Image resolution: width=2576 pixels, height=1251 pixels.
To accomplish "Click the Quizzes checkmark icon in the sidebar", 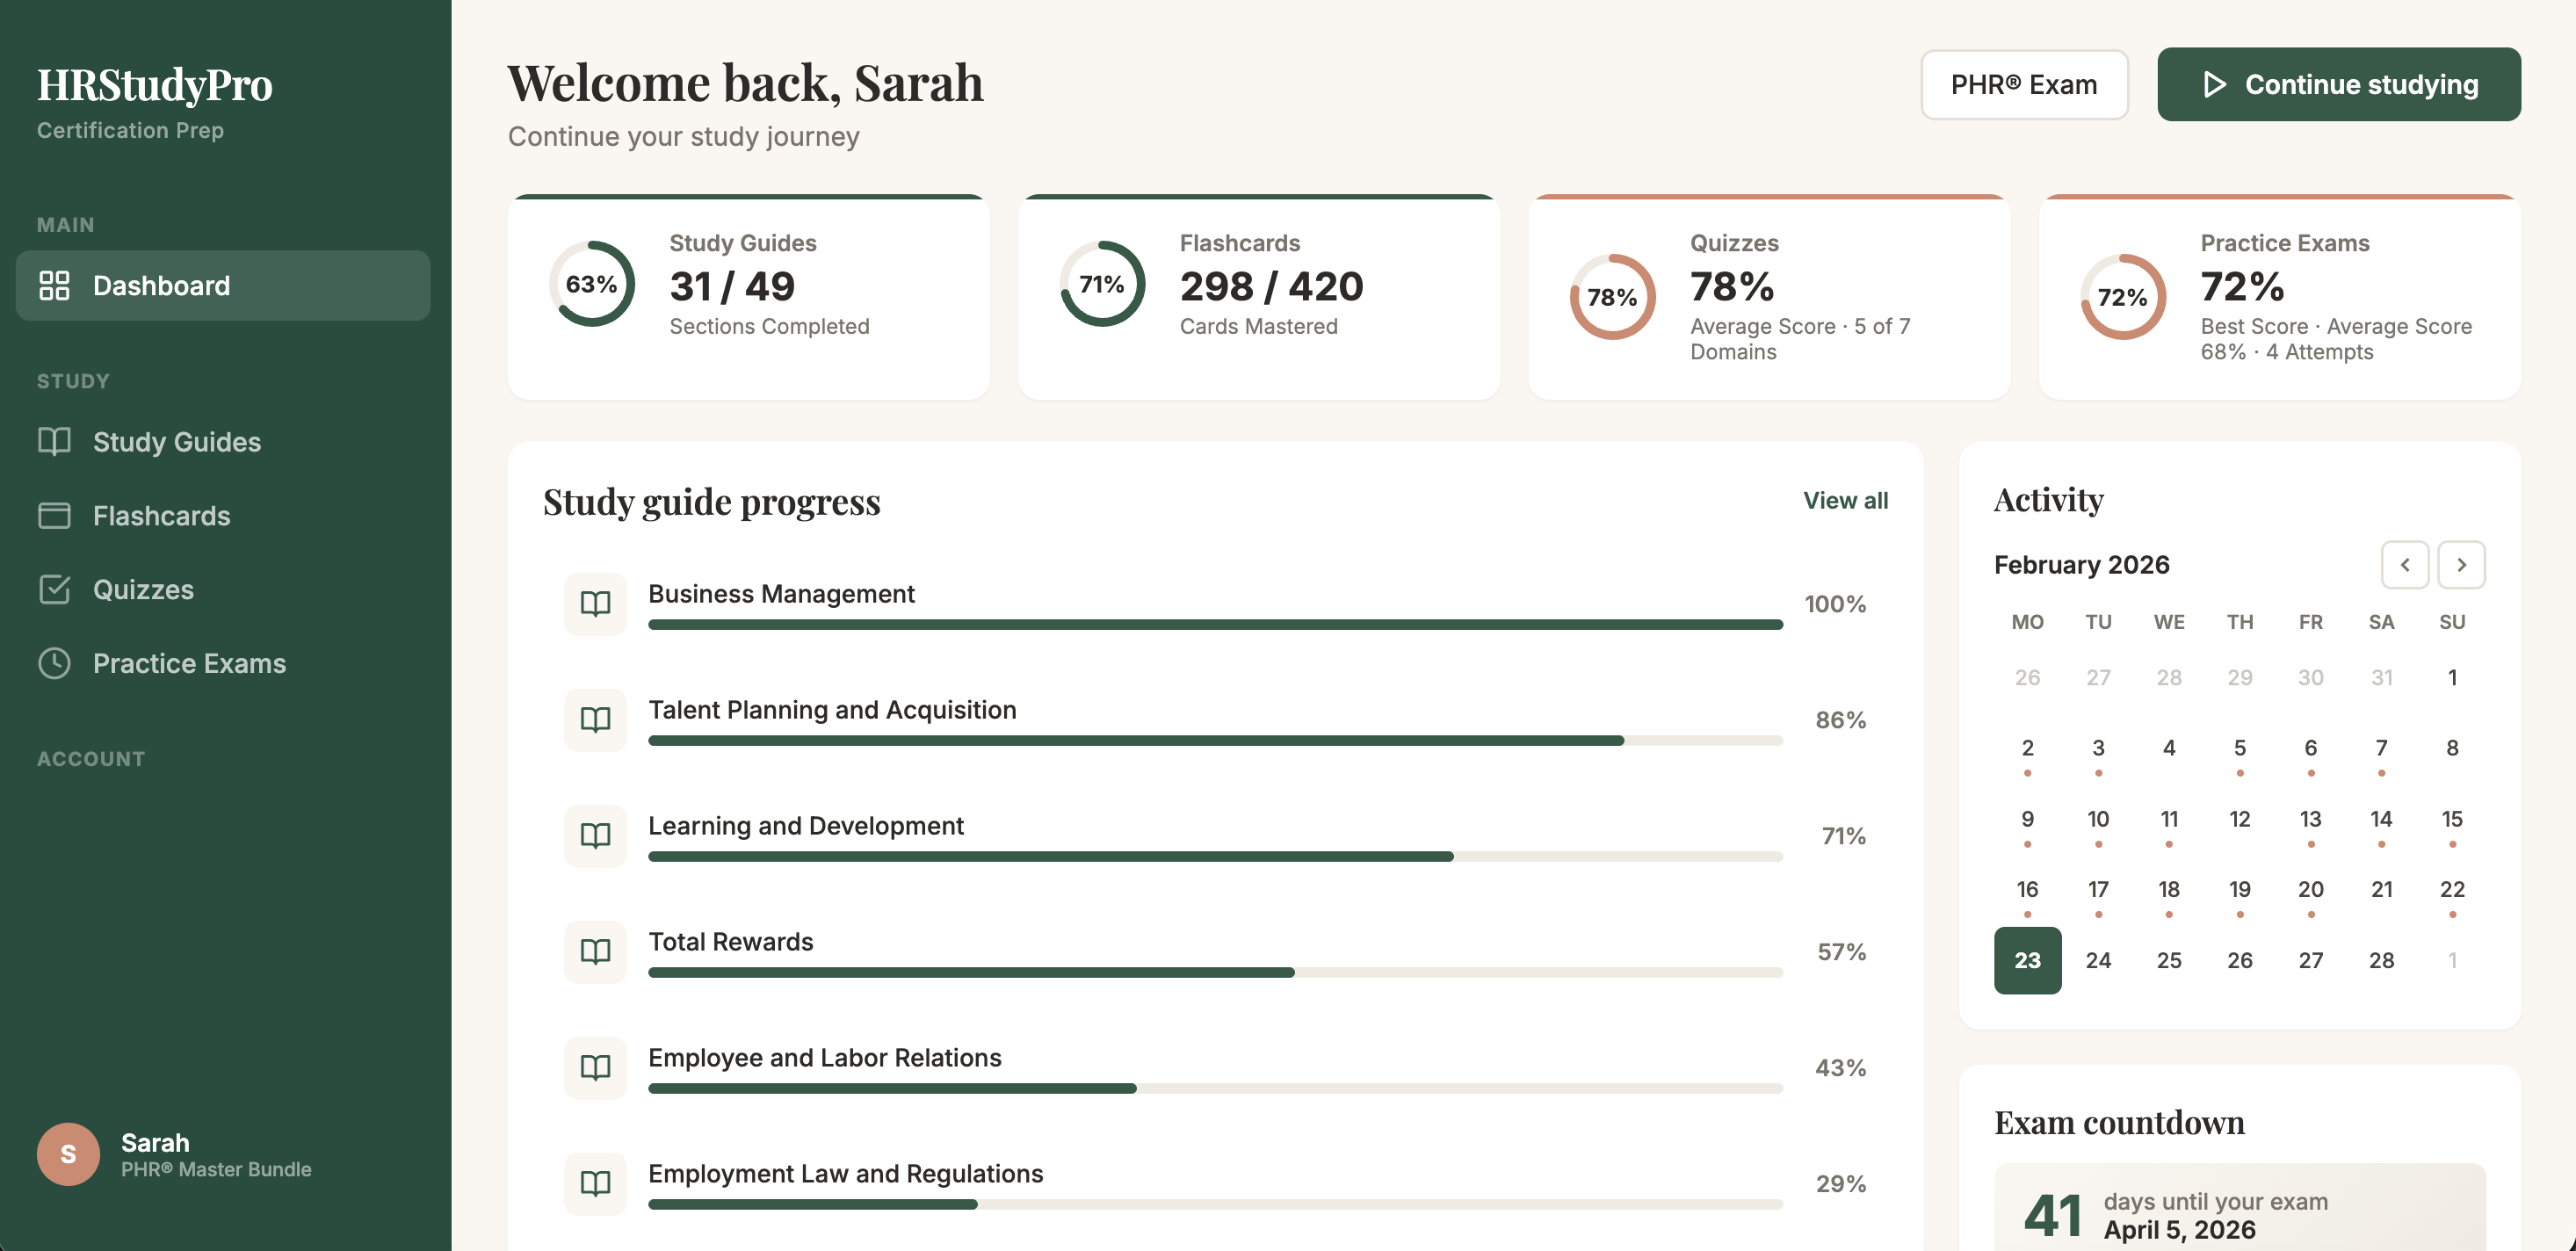I will [55, 589].
